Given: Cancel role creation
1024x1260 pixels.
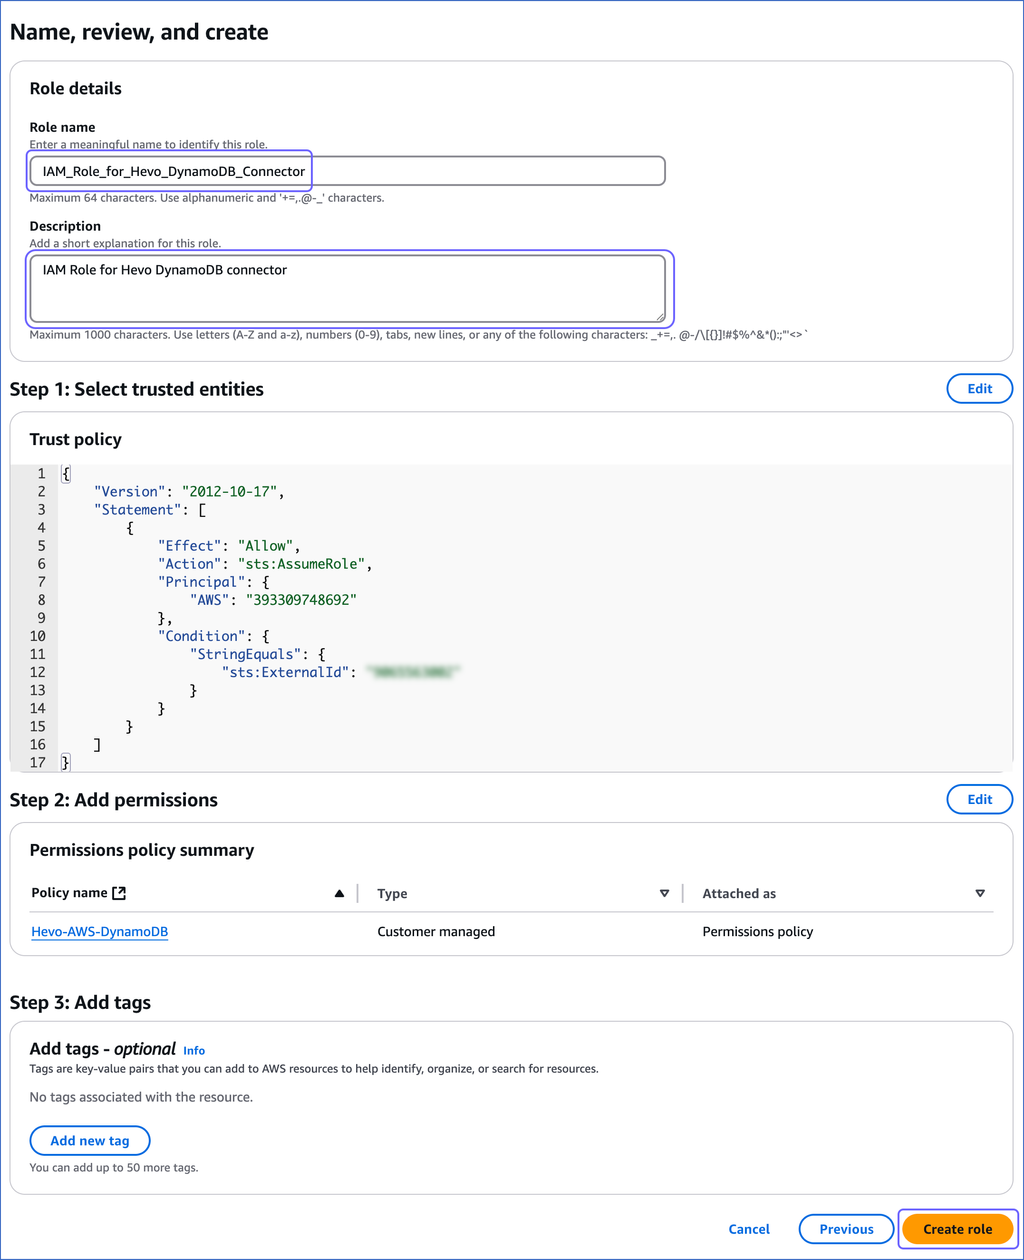Looking at the screenshot, I should pos(749,1229).
